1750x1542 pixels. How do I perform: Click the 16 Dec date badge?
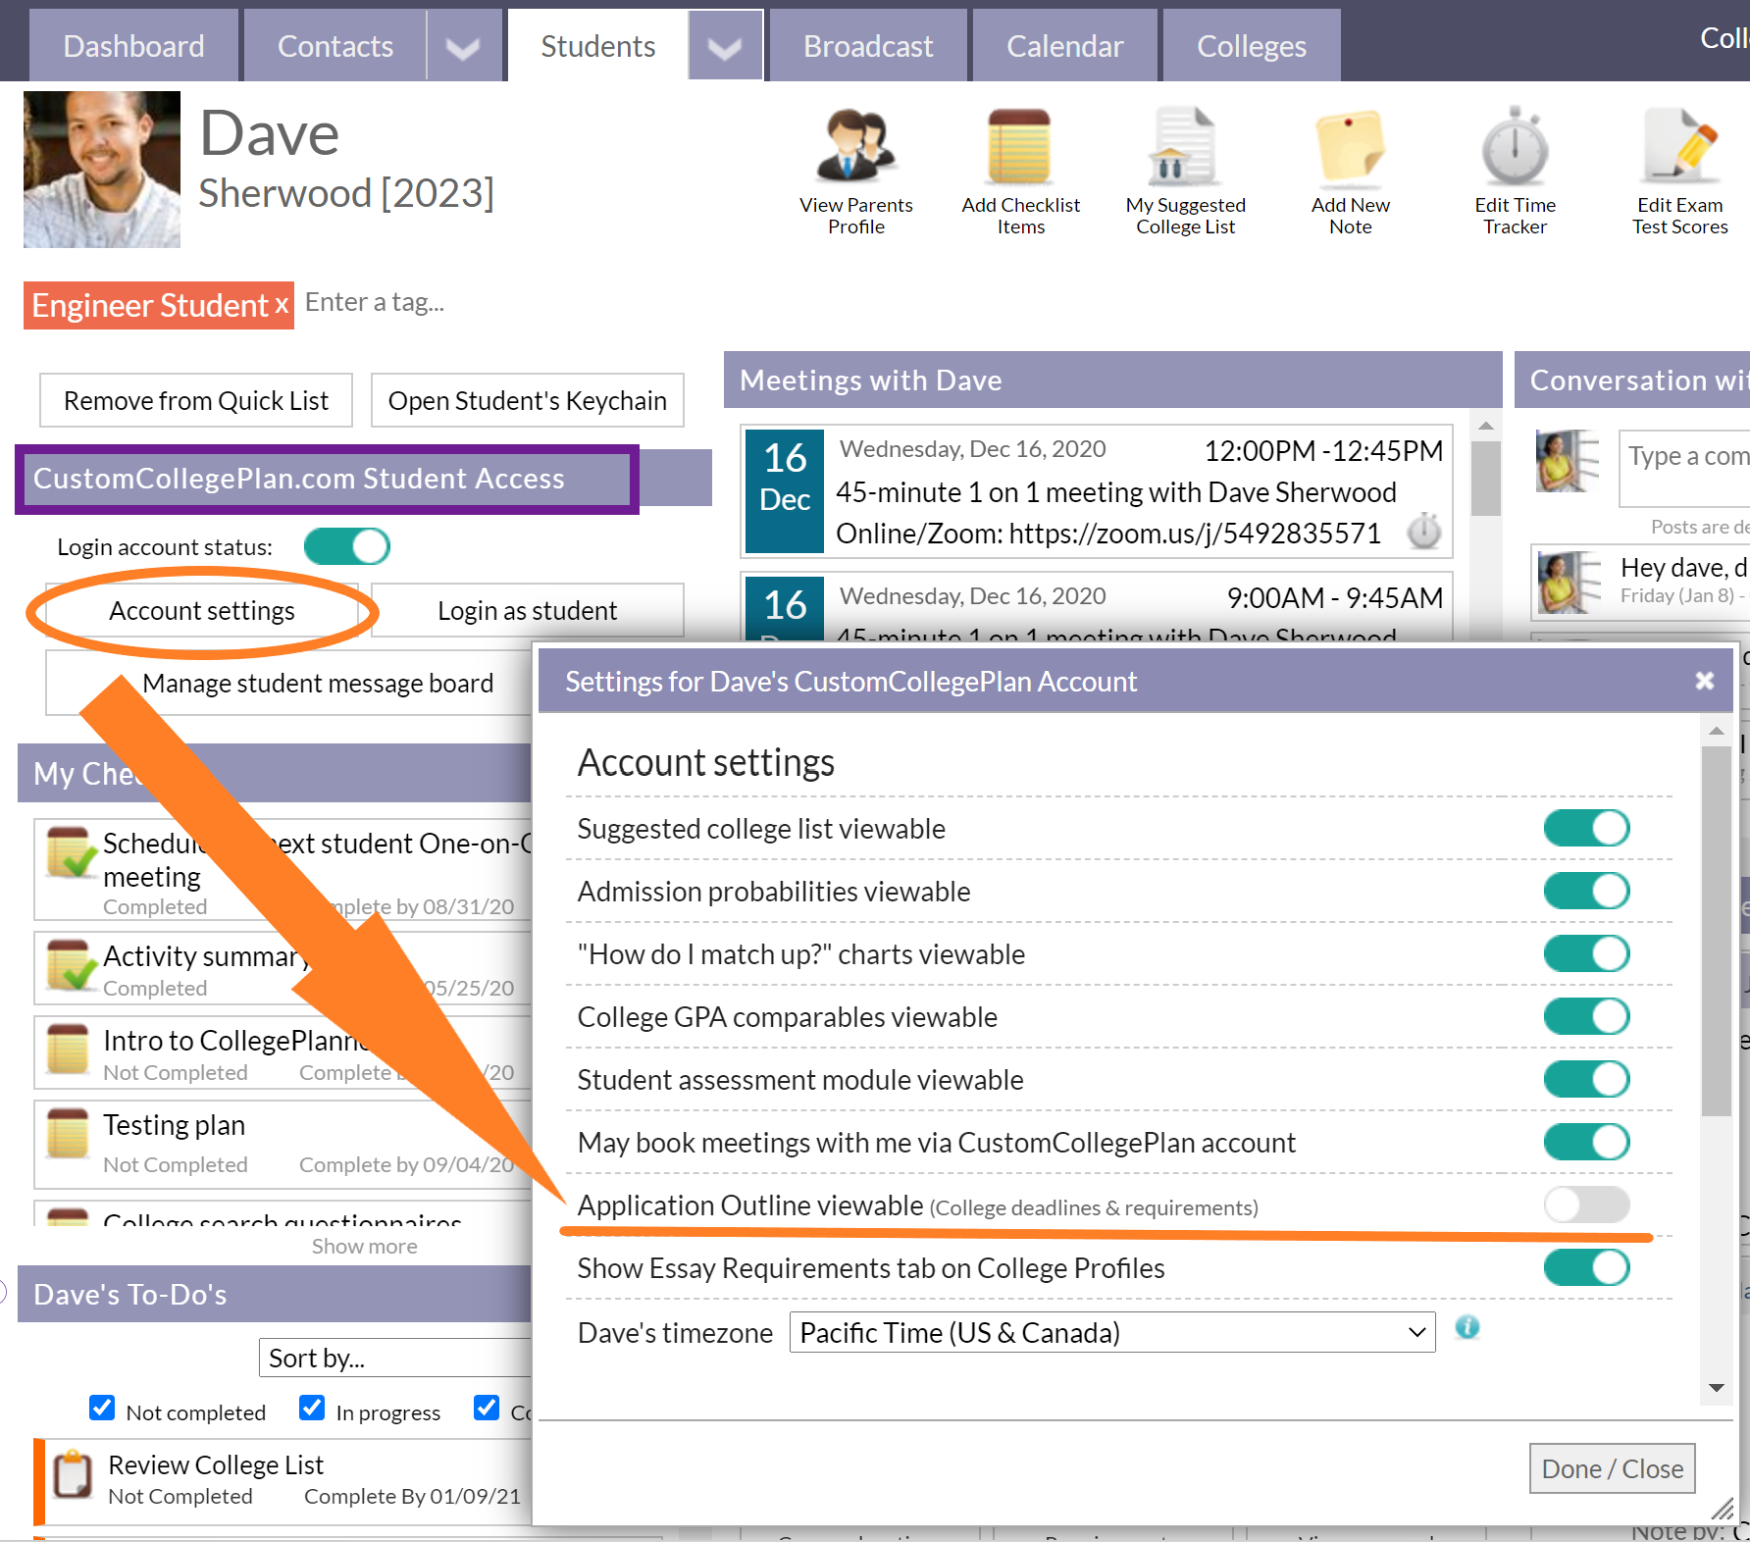point(785,490)
